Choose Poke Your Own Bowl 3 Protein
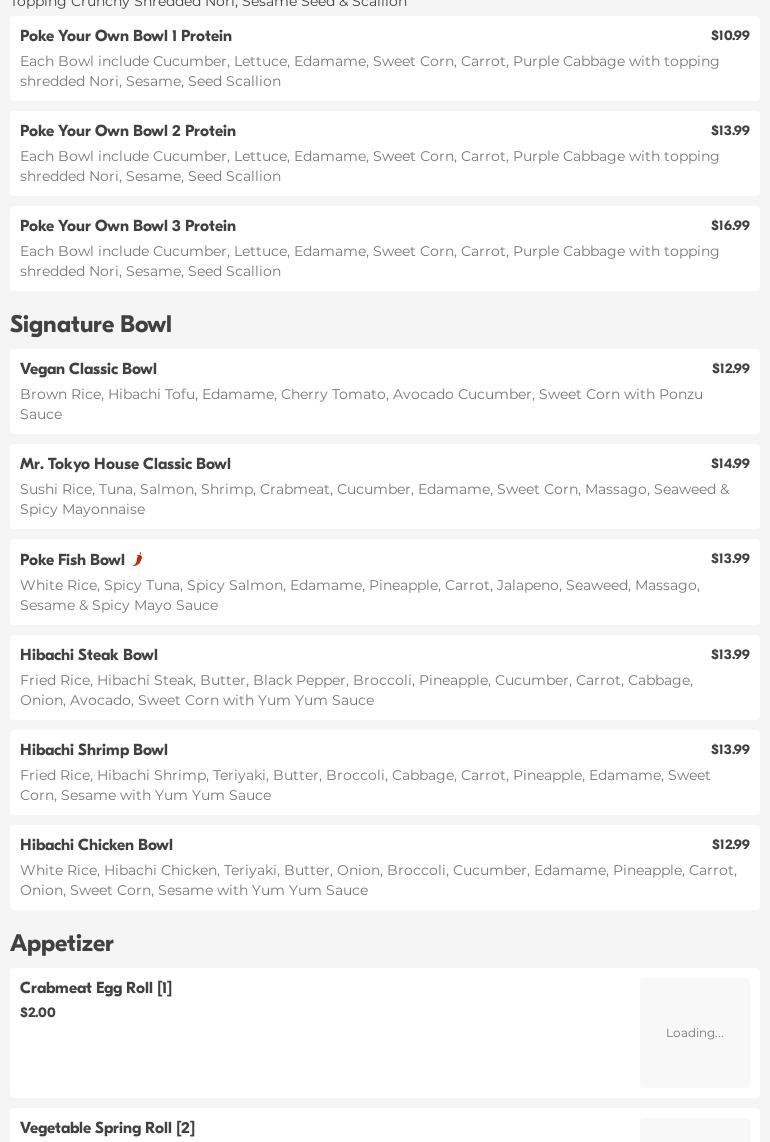770x1142 pixels. click(128, 226)
